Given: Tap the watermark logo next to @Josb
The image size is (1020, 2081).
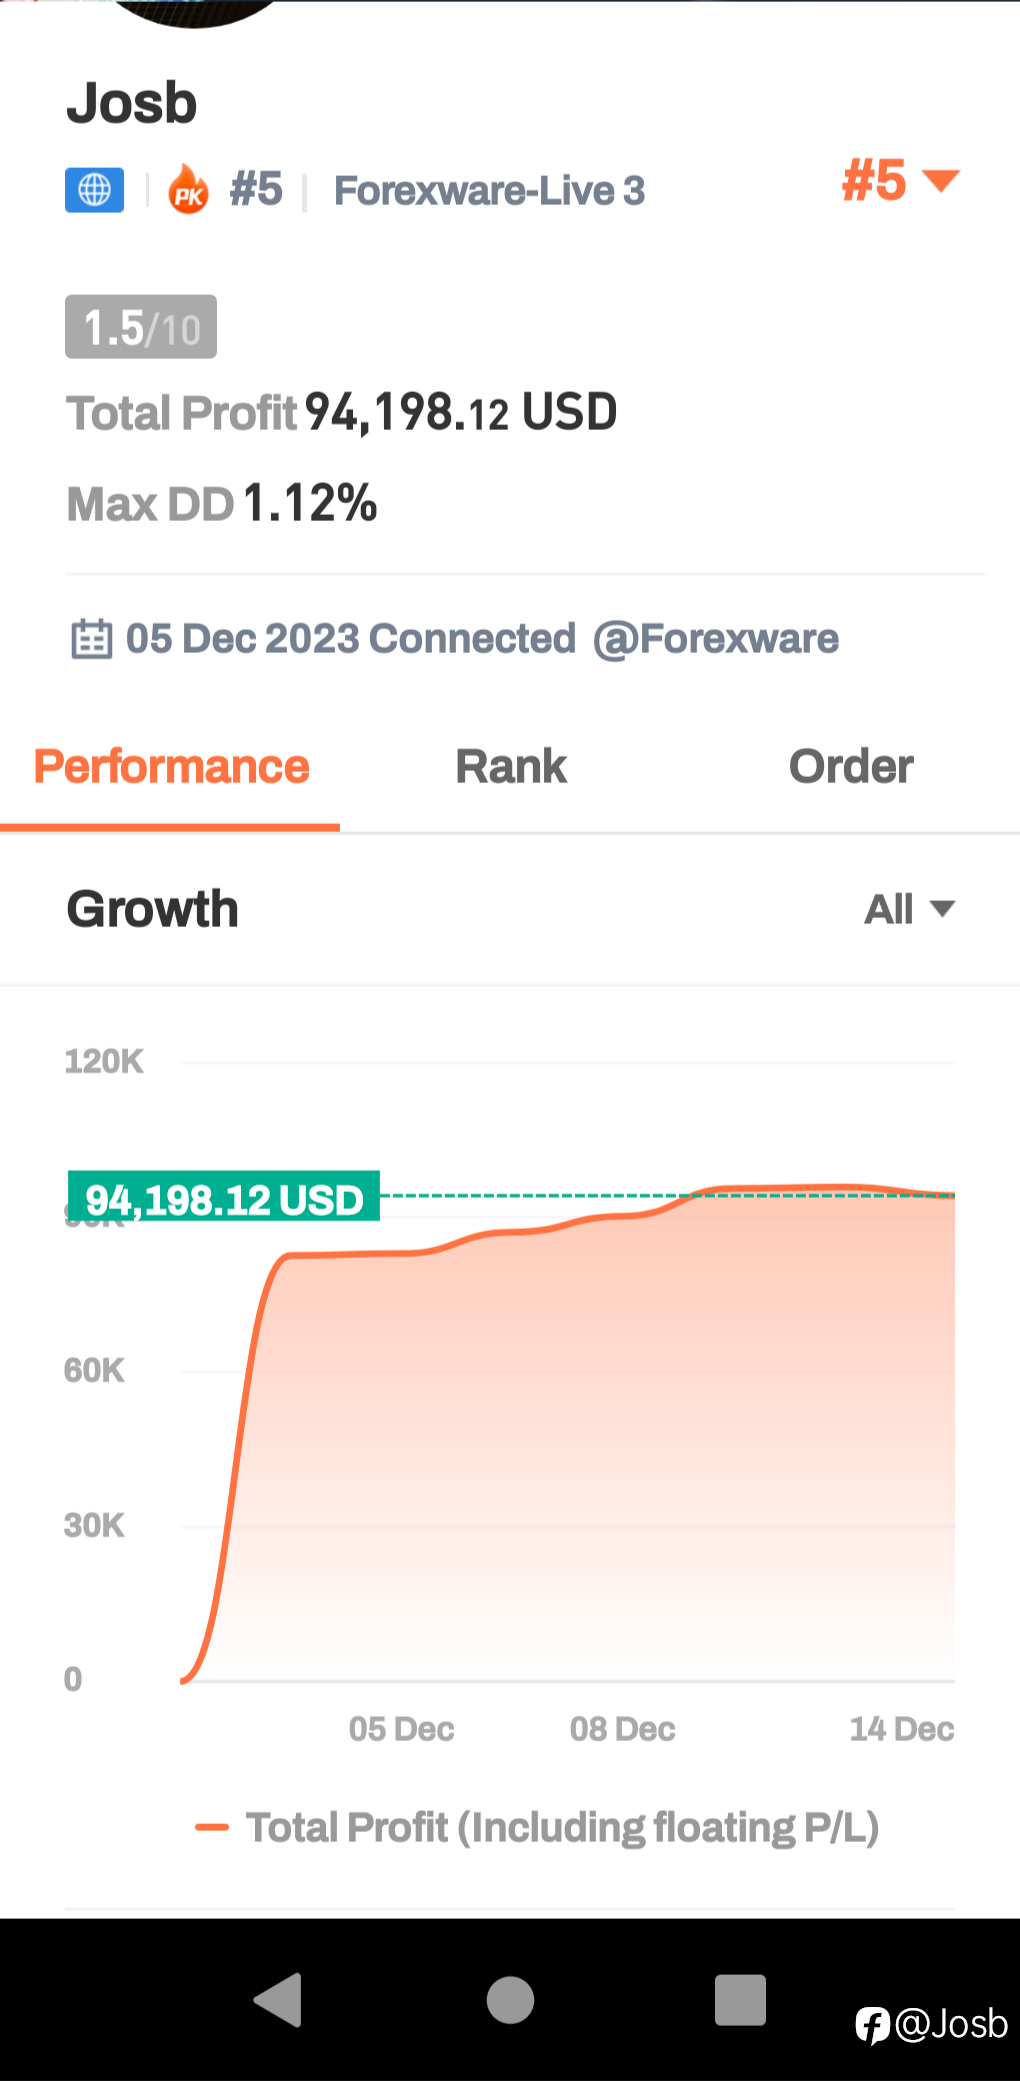Looking at the screenshot, I should (872, 2025).
